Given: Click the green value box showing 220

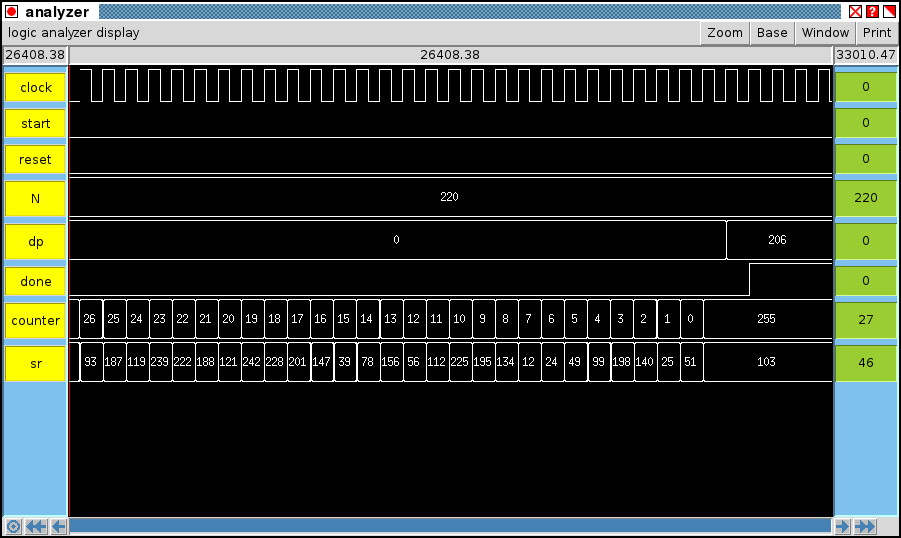Looking at the screenshot, I should pyautogui.click(x=865, y=198).
